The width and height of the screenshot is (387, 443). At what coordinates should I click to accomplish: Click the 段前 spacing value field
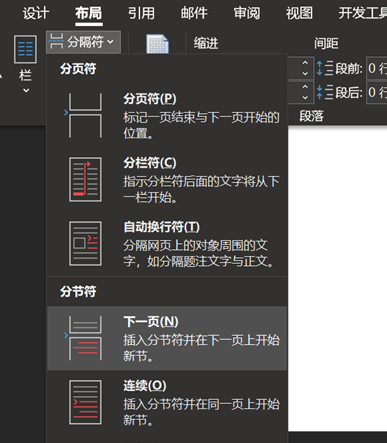(377, 68)
